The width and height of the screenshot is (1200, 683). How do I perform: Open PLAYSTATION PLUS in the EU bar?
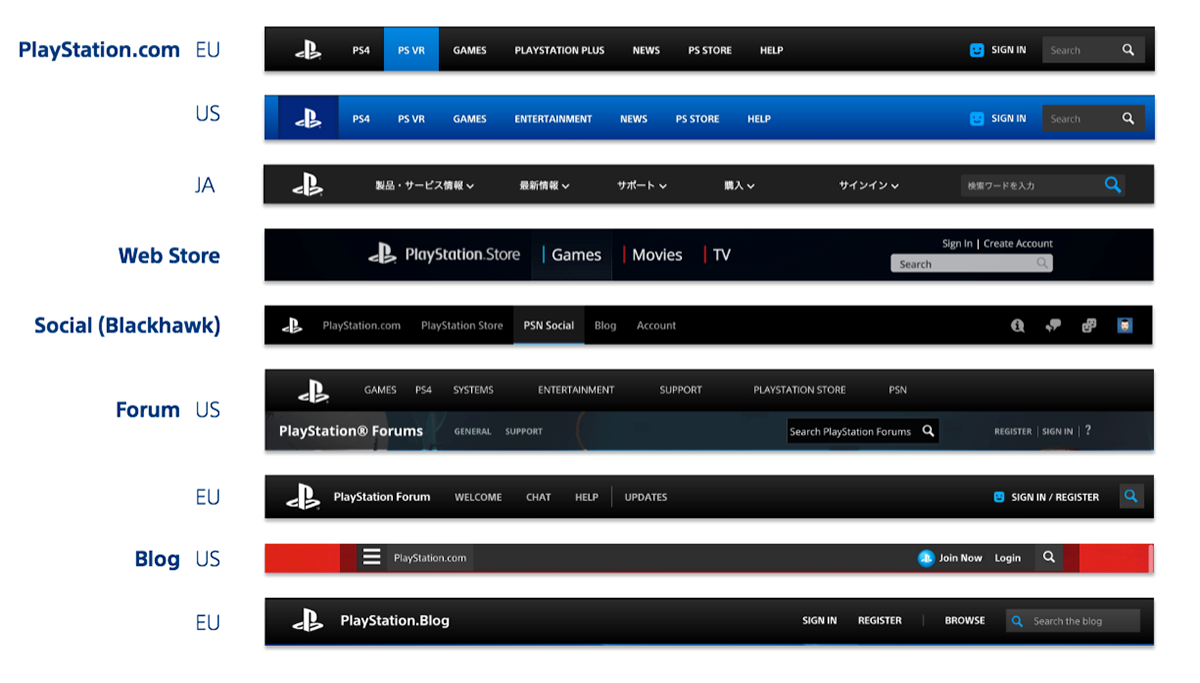[x=560, y=51]
